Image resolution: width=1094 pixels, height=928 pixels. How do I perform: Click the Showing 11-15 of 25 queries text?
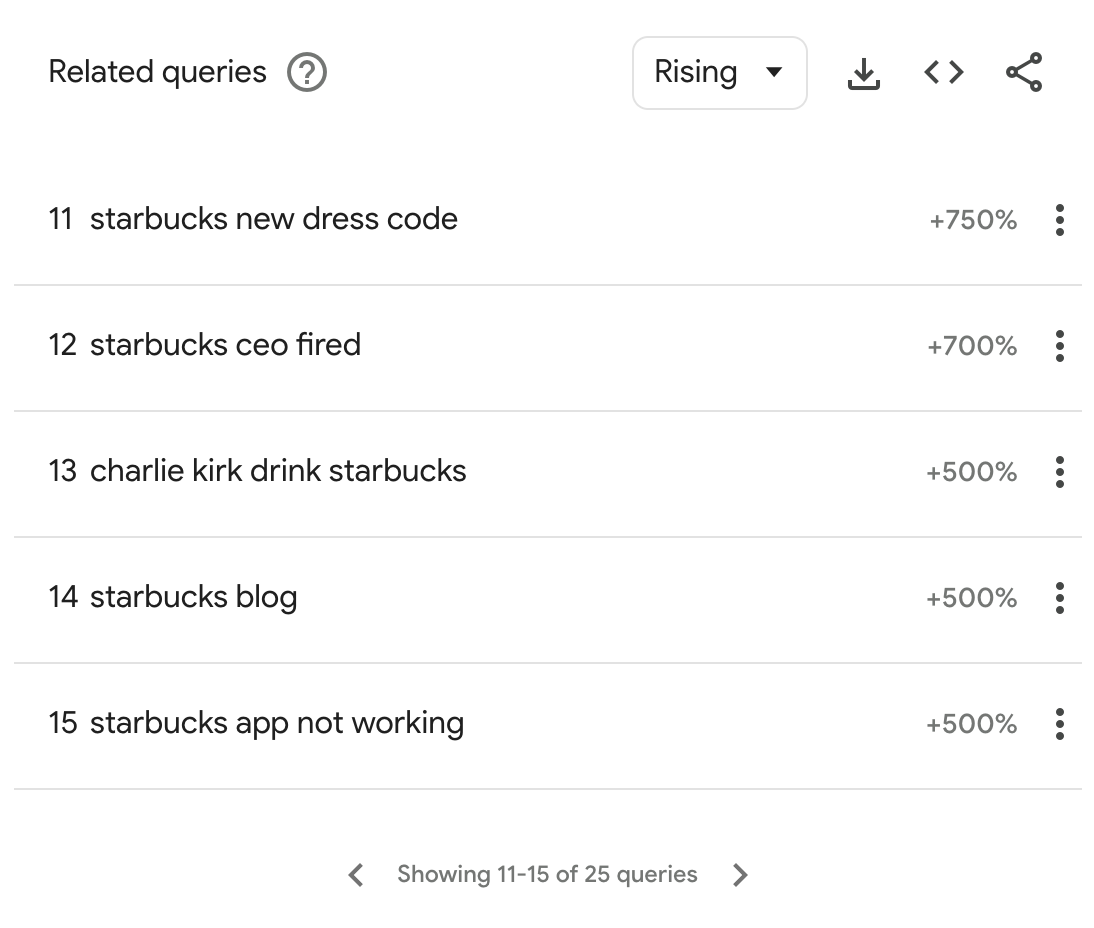[x=547, y=874]
